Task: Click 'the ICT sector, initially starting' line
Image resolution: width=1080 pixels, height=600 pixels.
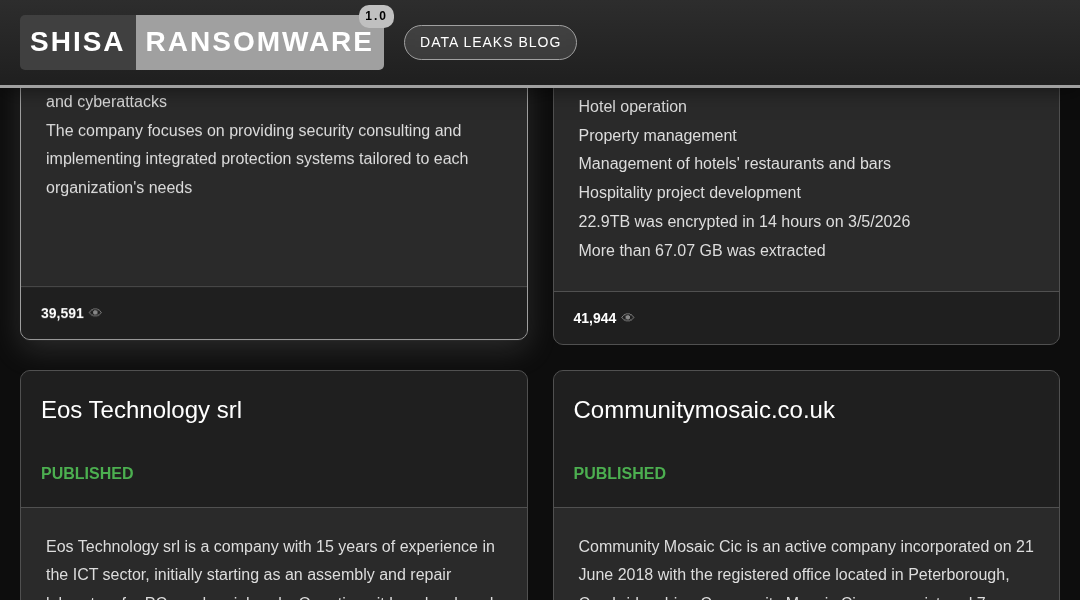Action: (x=249, y=575)
